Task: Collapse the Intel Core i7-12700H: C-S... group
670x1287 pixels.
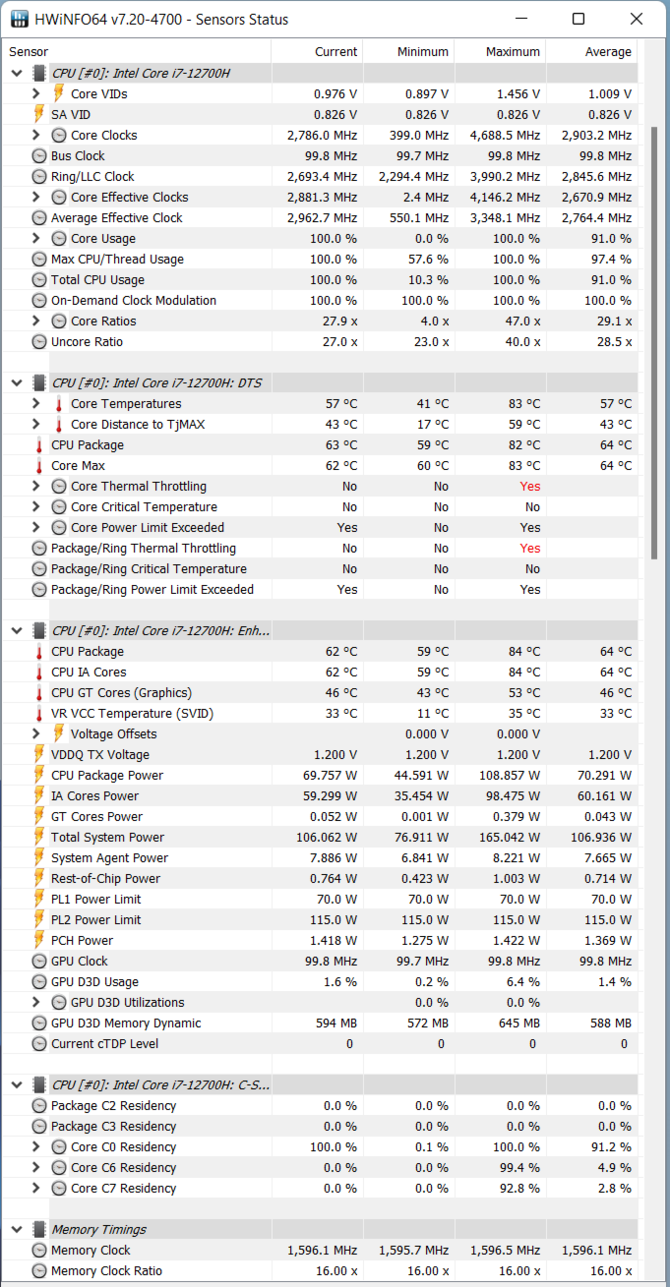Action: (x=17, y=1085)
